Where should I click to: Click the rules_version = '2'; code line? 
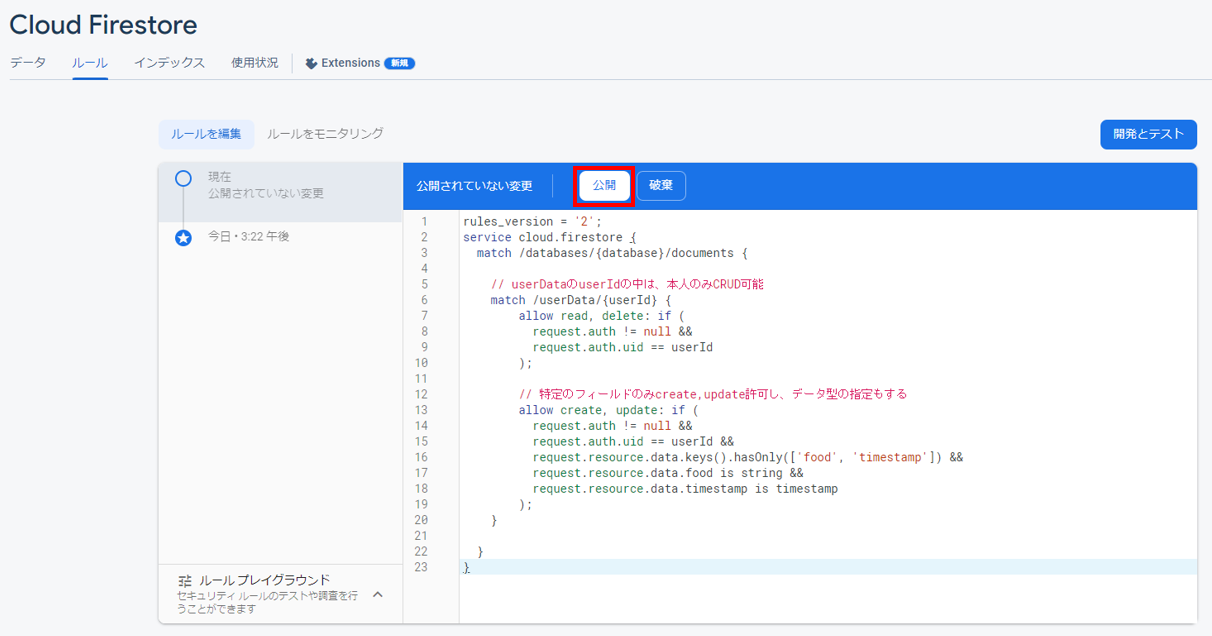pos(532,222)
